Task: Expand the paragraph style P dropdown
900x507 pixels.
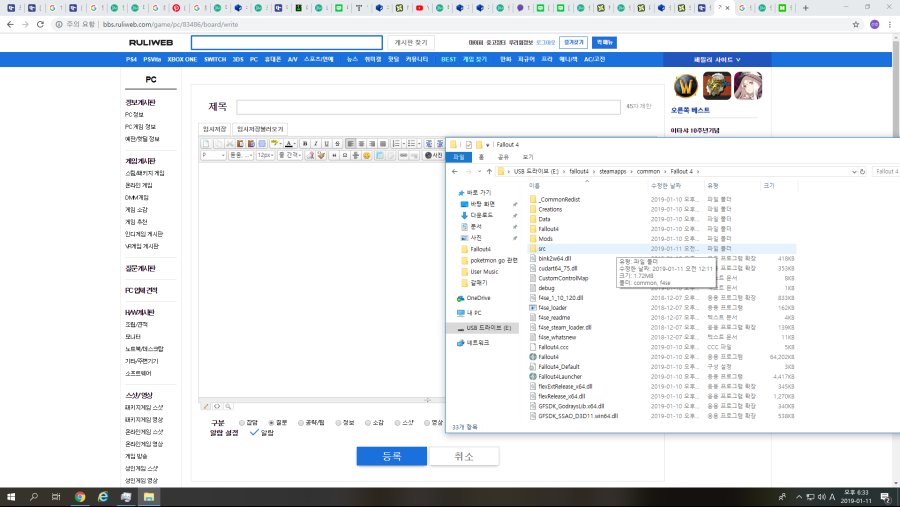Action: coord(213,156)
